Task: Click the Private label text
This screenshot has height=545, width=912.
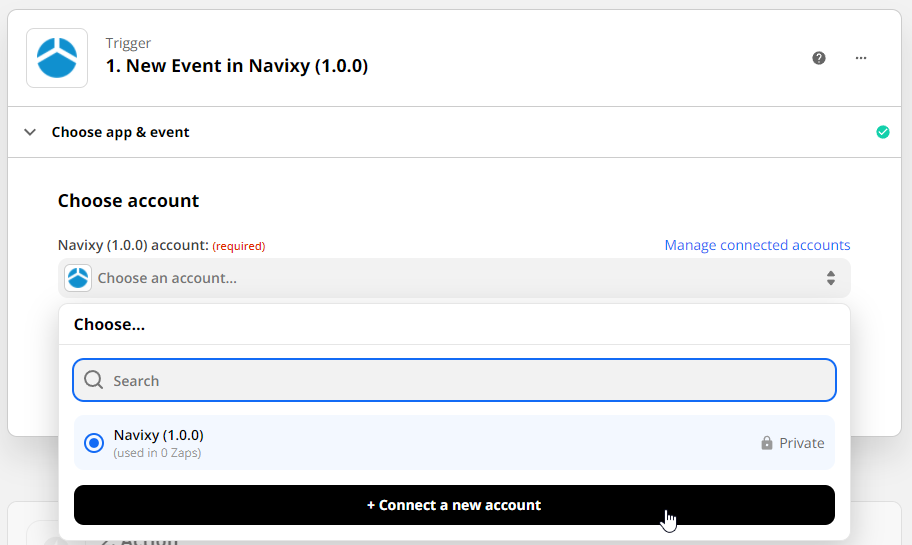Action: [801, 443]
